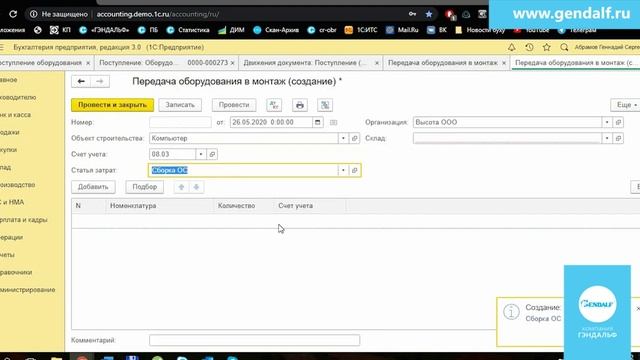Open Mail.Ru bookmark in bookmarks bar
Screen dimensions: 640x360
(x=402, y=30)
